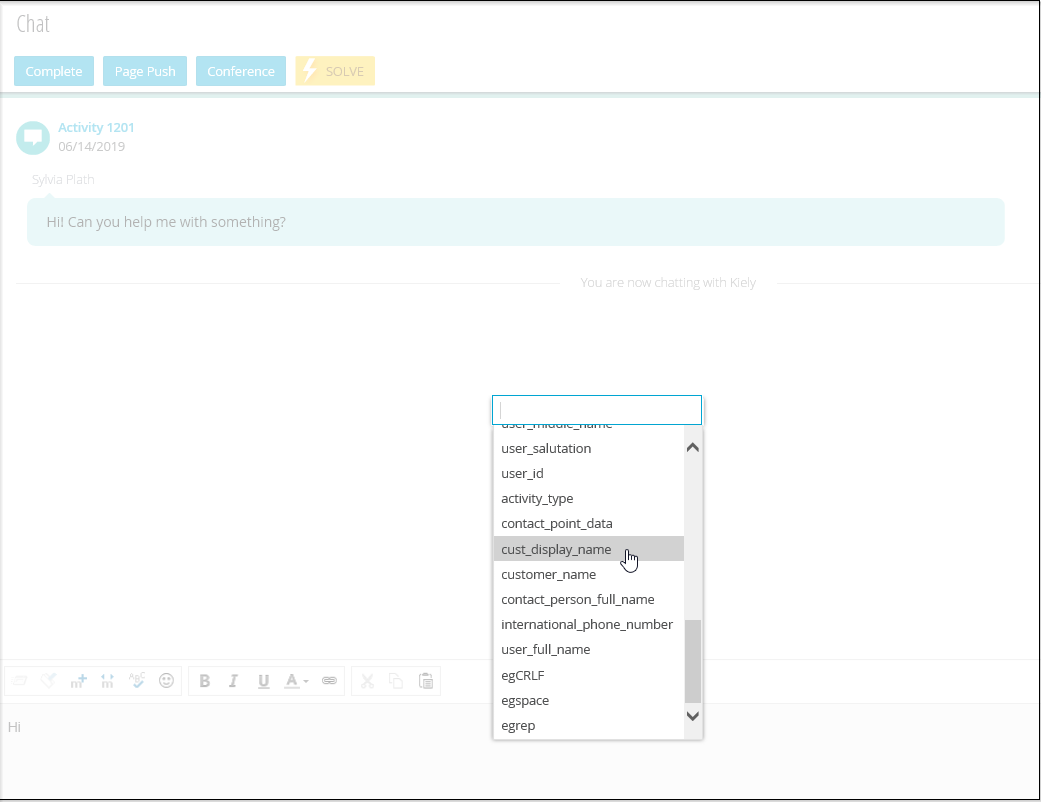Insert a hyperlink with the link icon
The width and height of the screenshot is (1041, 802).
coord(329,681)
